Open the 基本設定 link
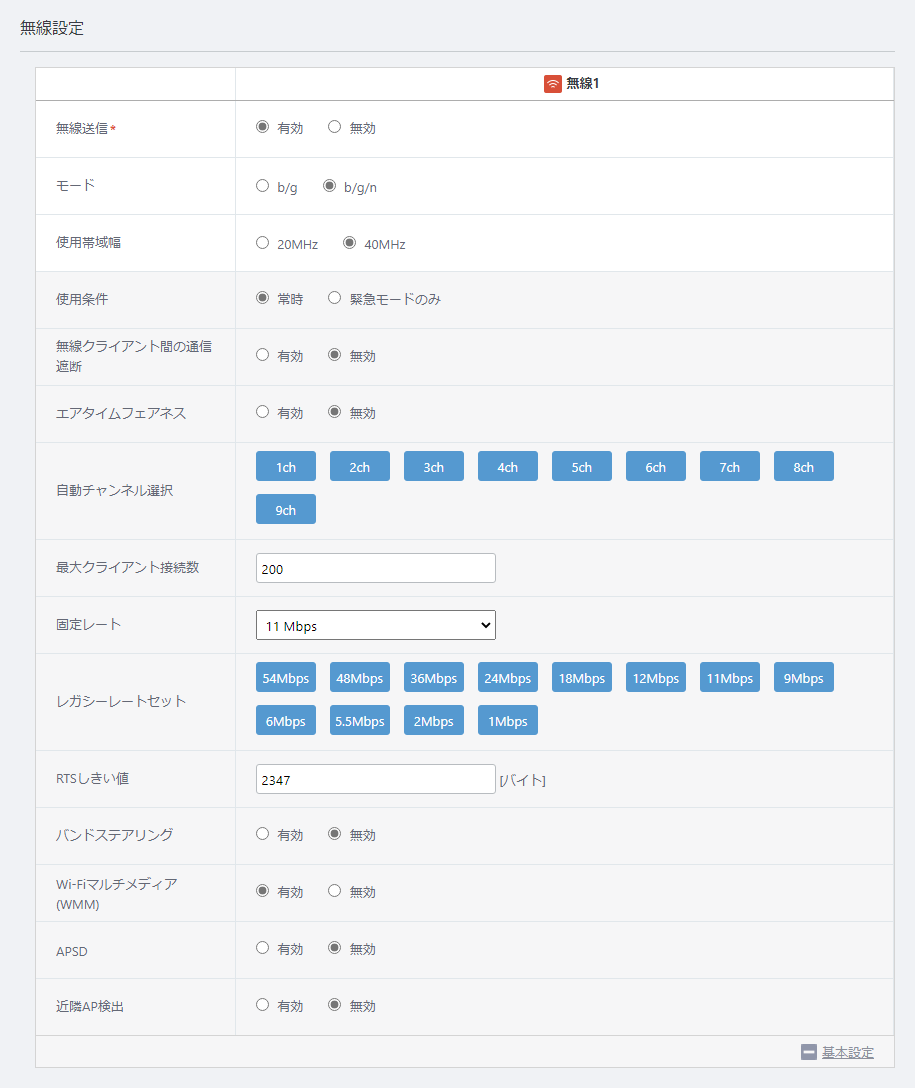915x1088 pixels. point(848,1052)
